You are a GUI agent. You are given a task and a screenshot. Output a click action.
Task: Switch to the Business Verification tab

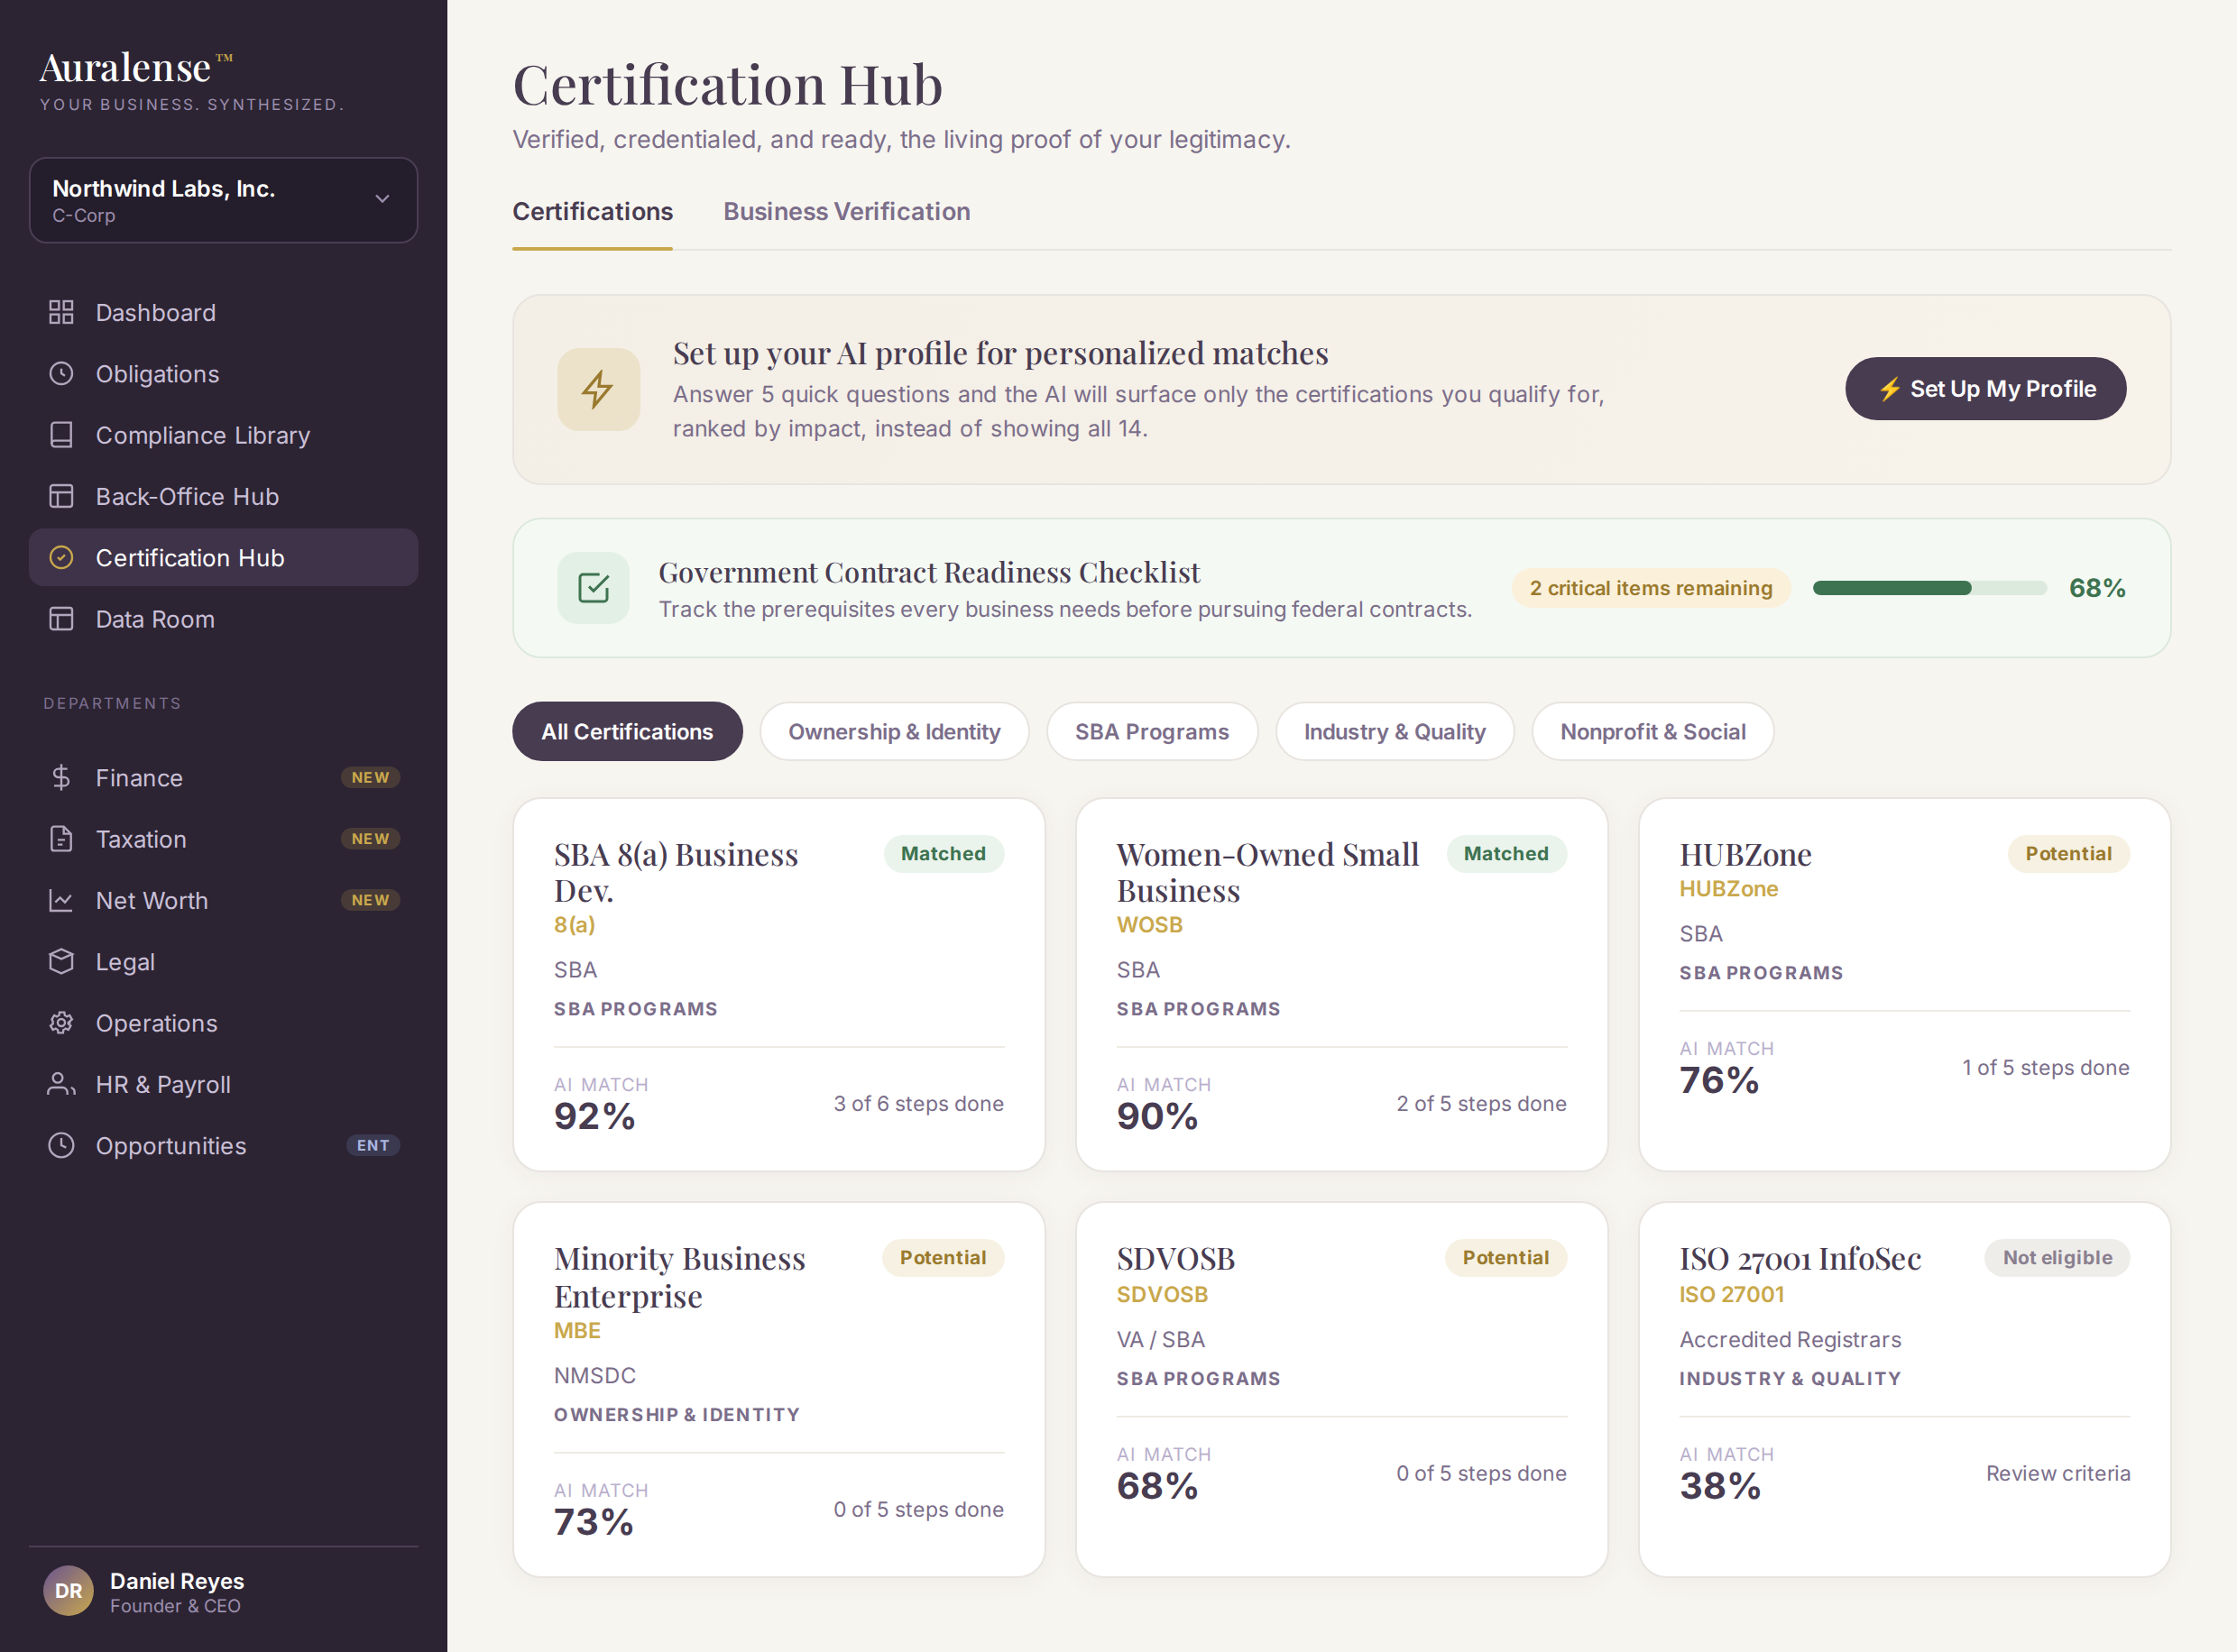pyautogui.click(x=846, y=212)
